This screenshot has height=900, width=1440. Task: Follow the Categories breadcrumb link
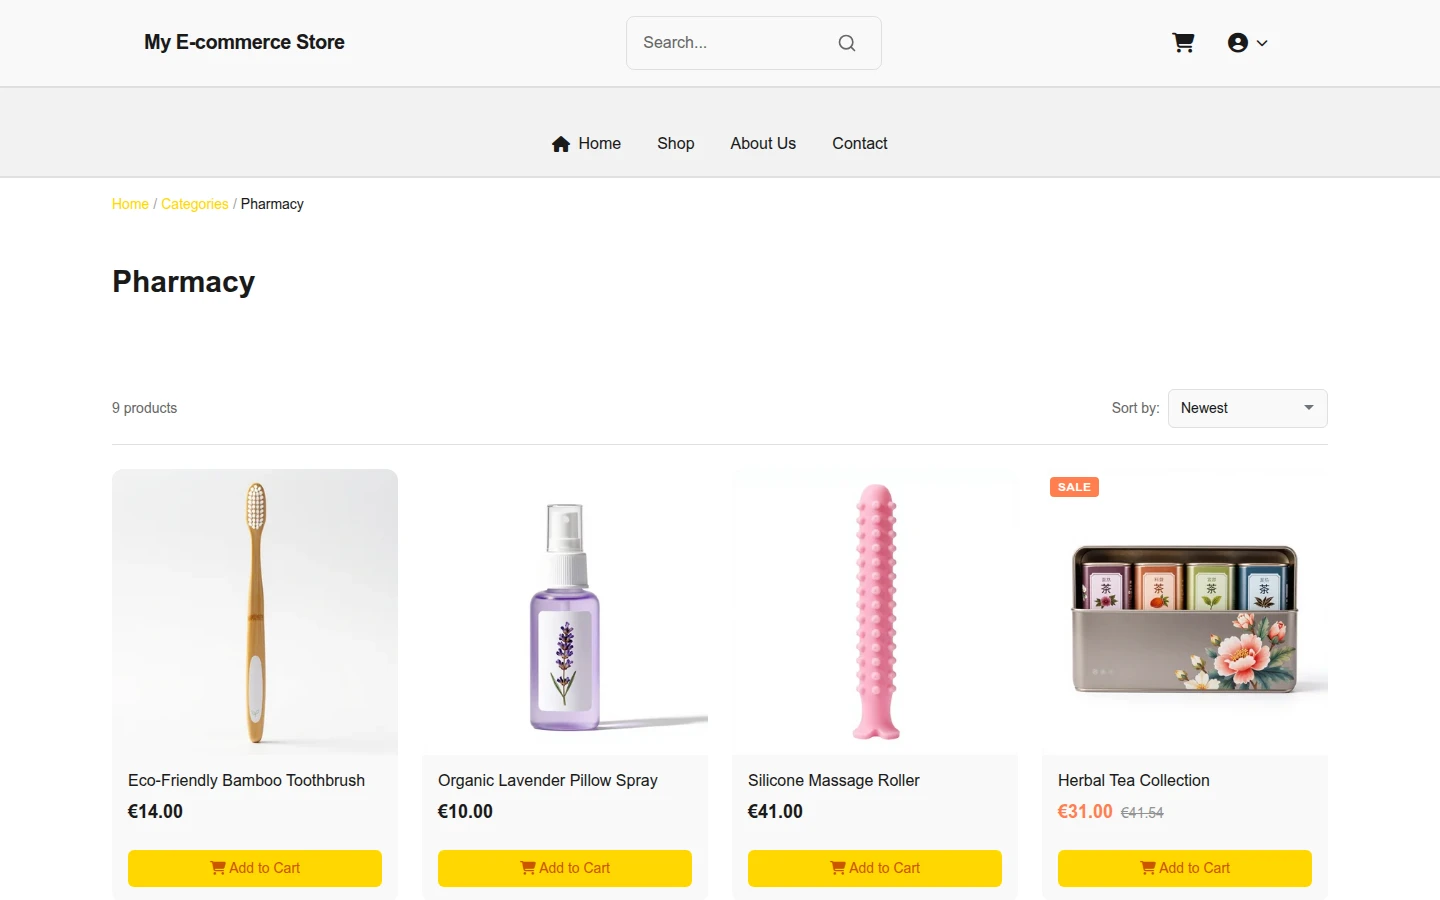pyautogui.click(x=195, y=204)
